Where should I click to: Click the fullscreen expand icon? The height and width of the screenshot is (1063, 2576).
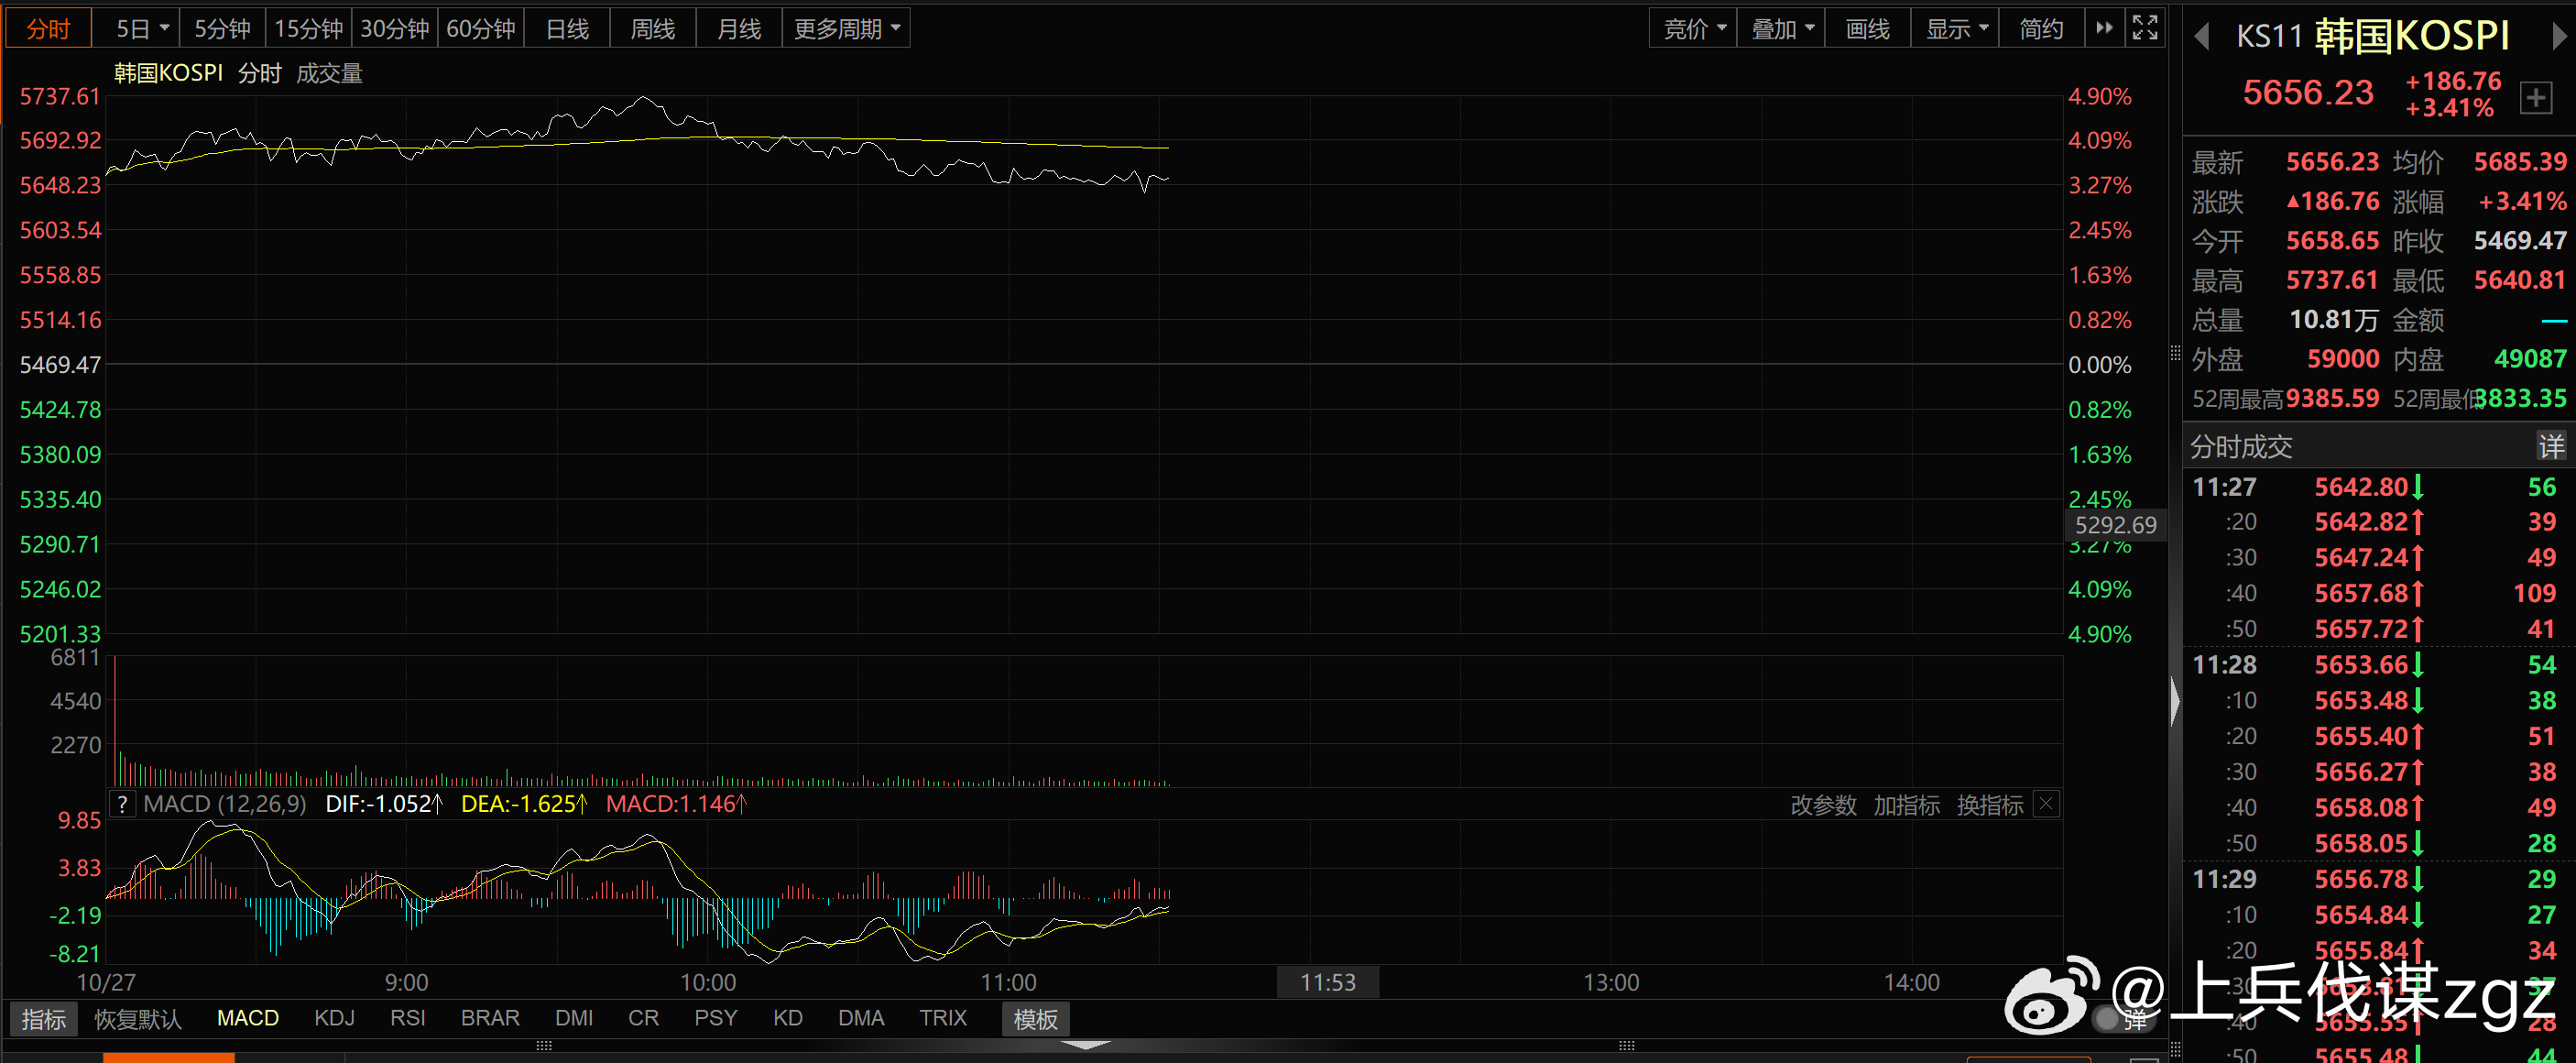(2145, 27)
